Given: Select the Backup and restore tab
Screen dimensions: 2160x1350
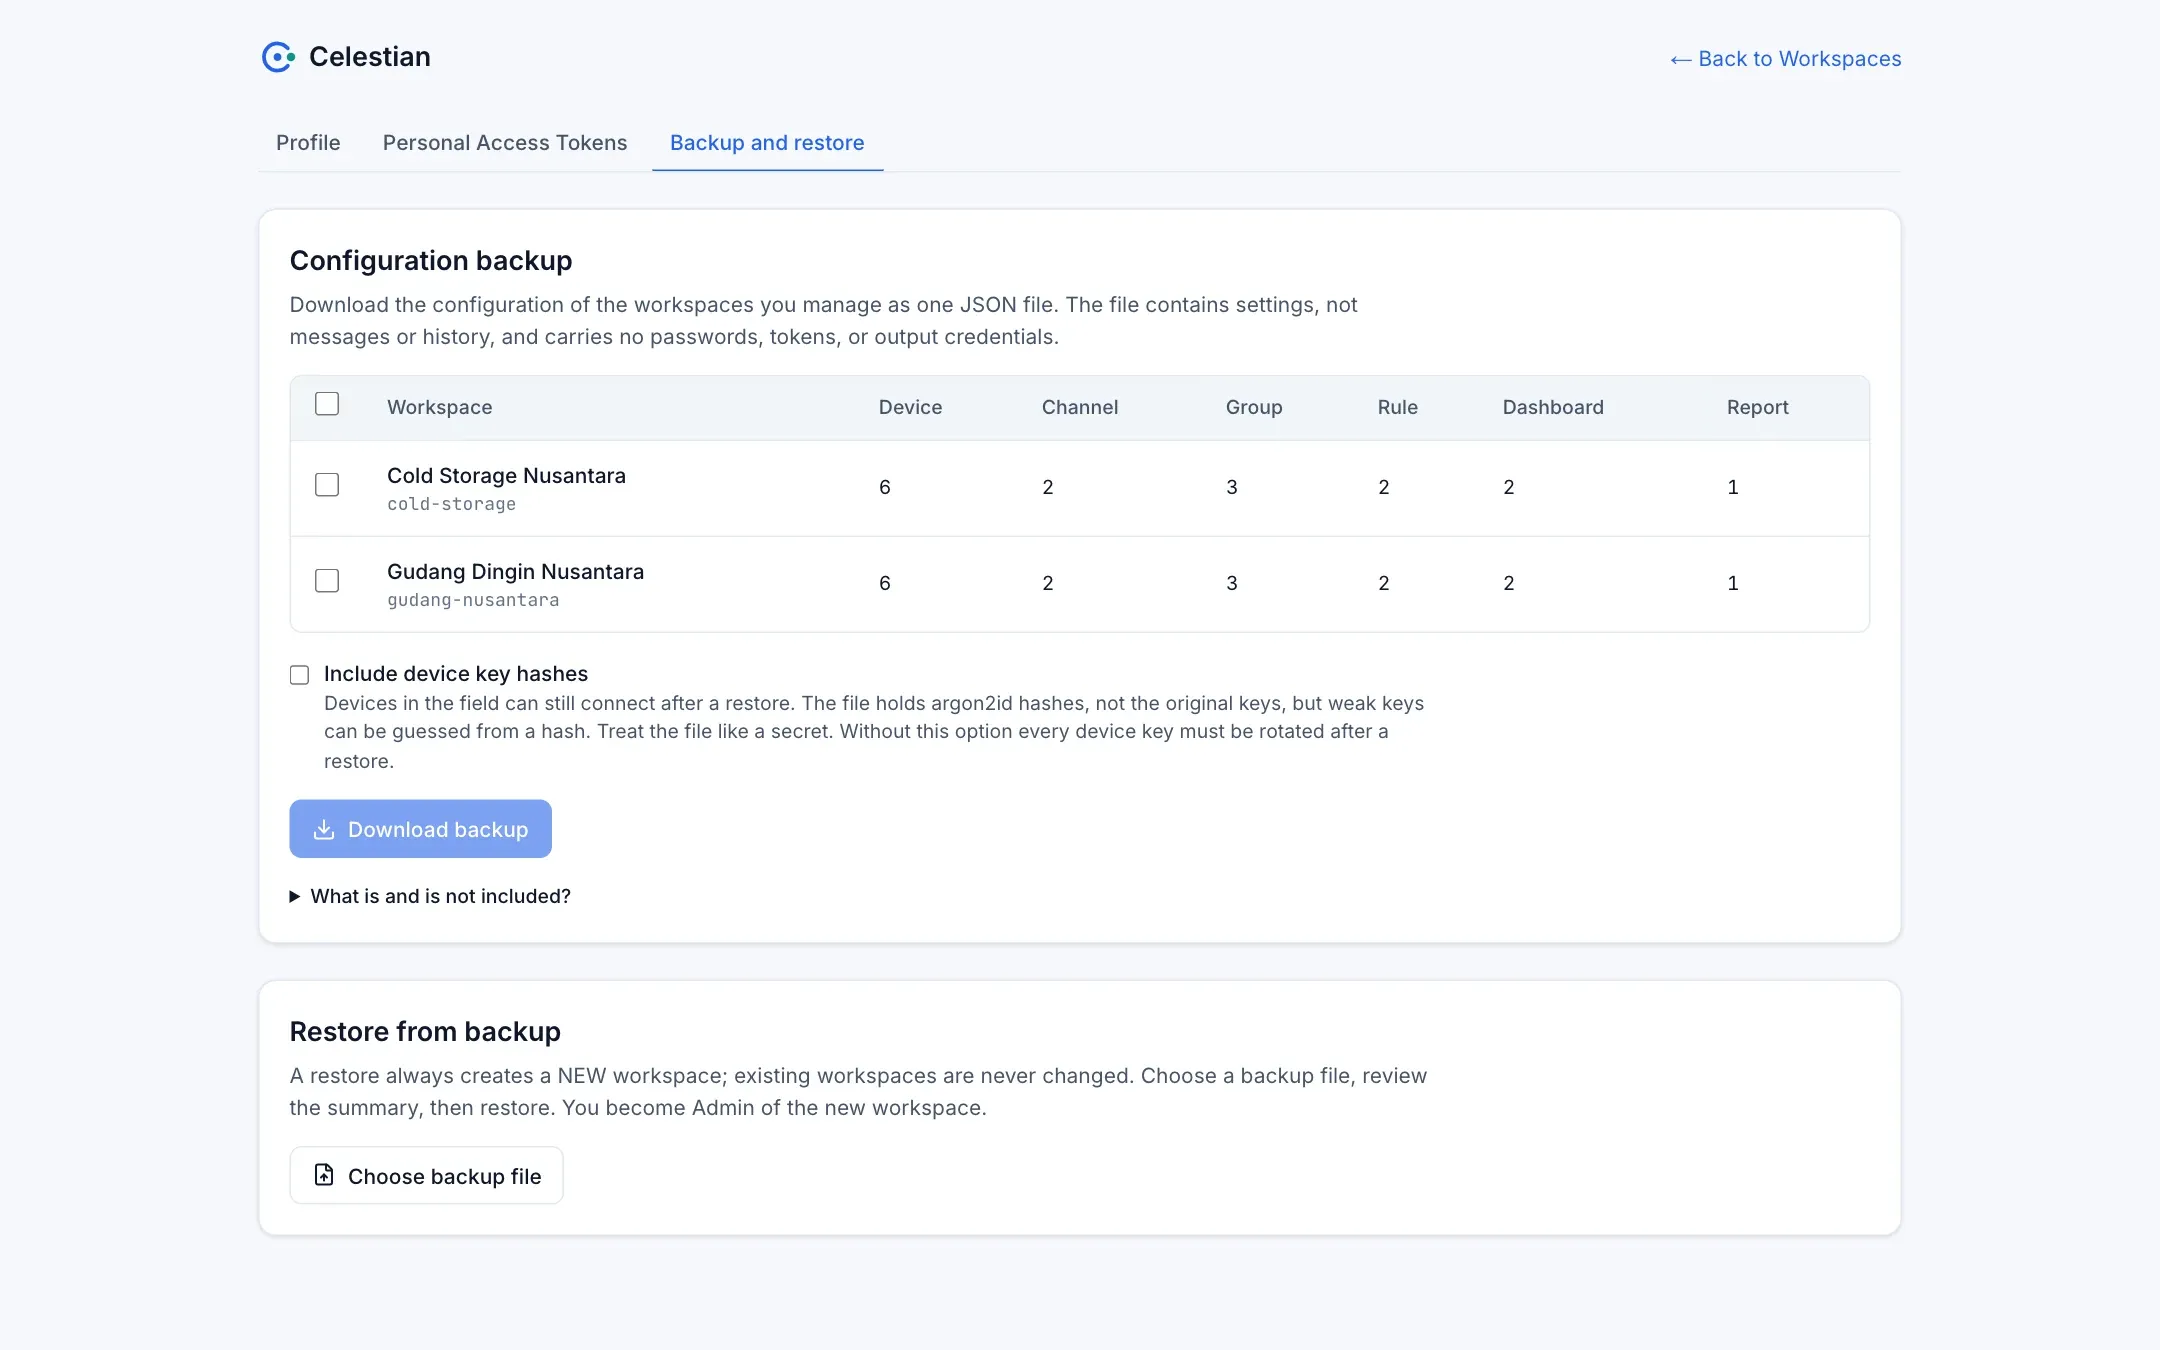Looking at the screenshot, I should [x=767, y=143].
